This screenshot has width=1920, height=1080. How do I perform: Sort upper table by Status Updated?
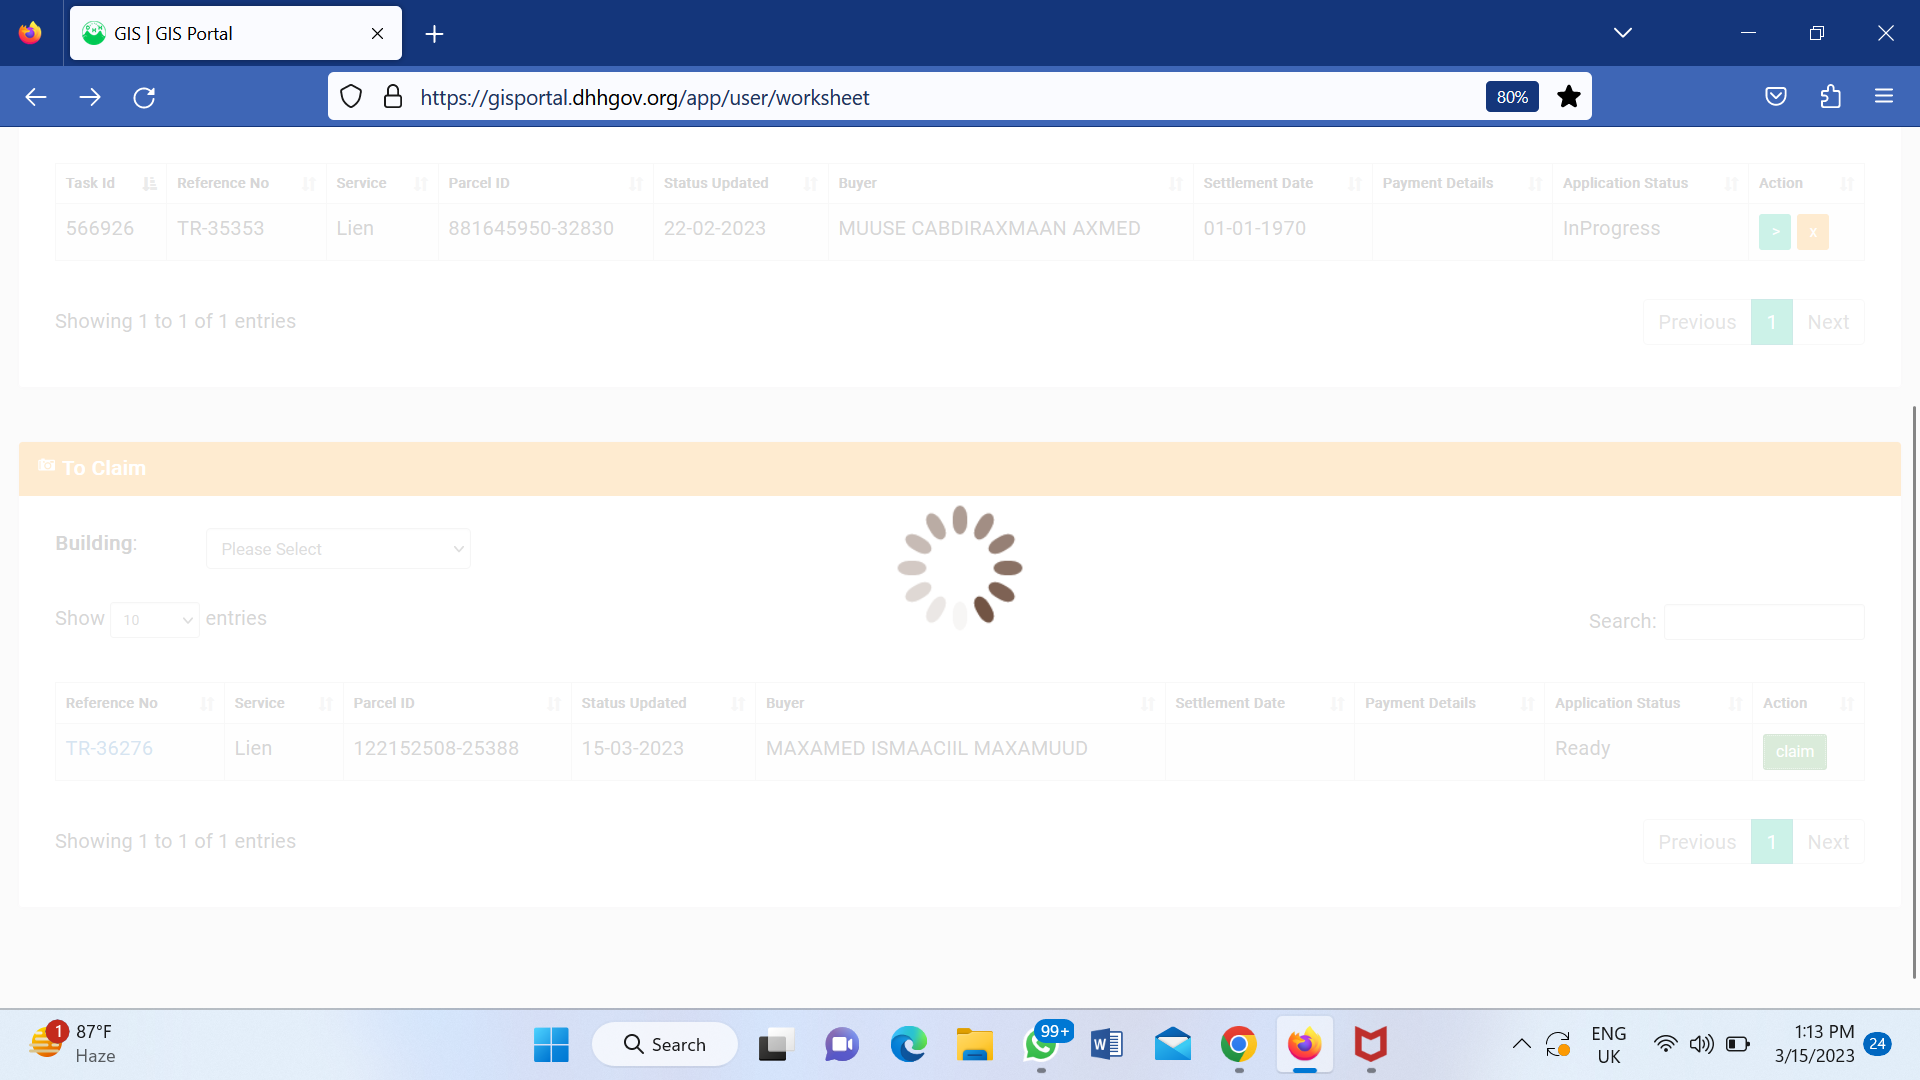pyautogui.click(x=741, y=183)
